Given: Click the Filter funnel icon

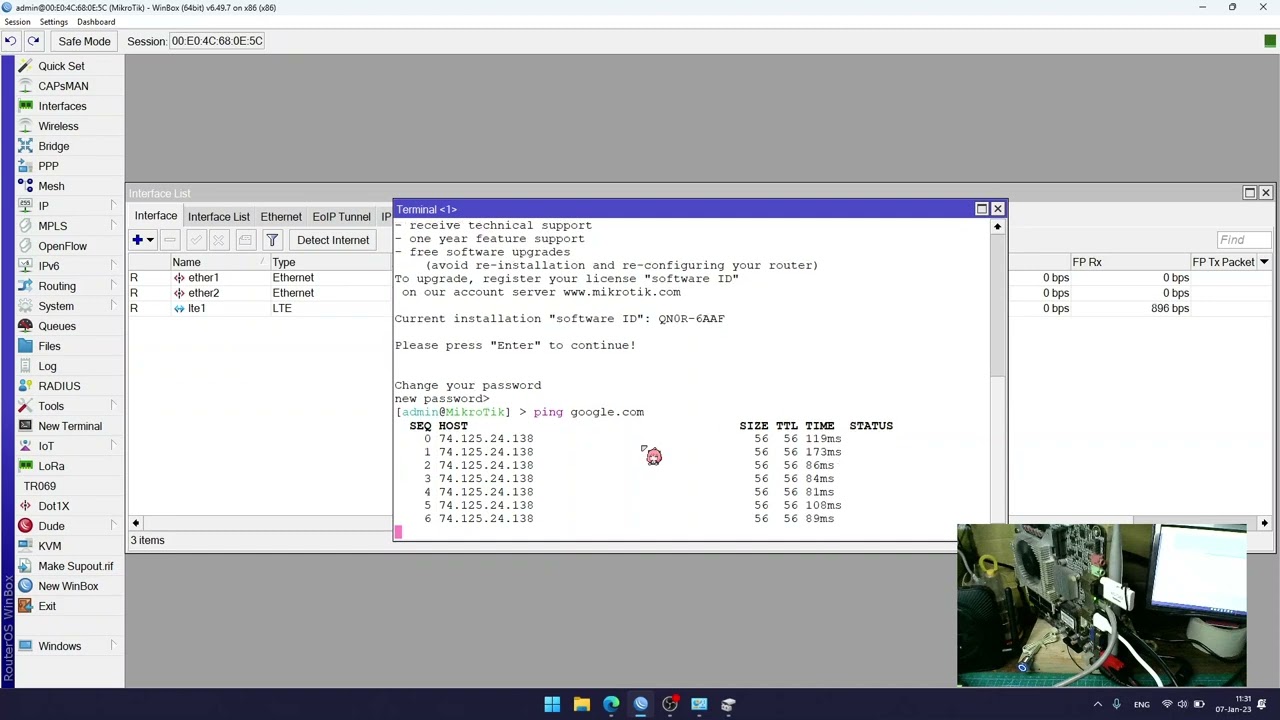Looking at the screenshot, I should (272, 240).
